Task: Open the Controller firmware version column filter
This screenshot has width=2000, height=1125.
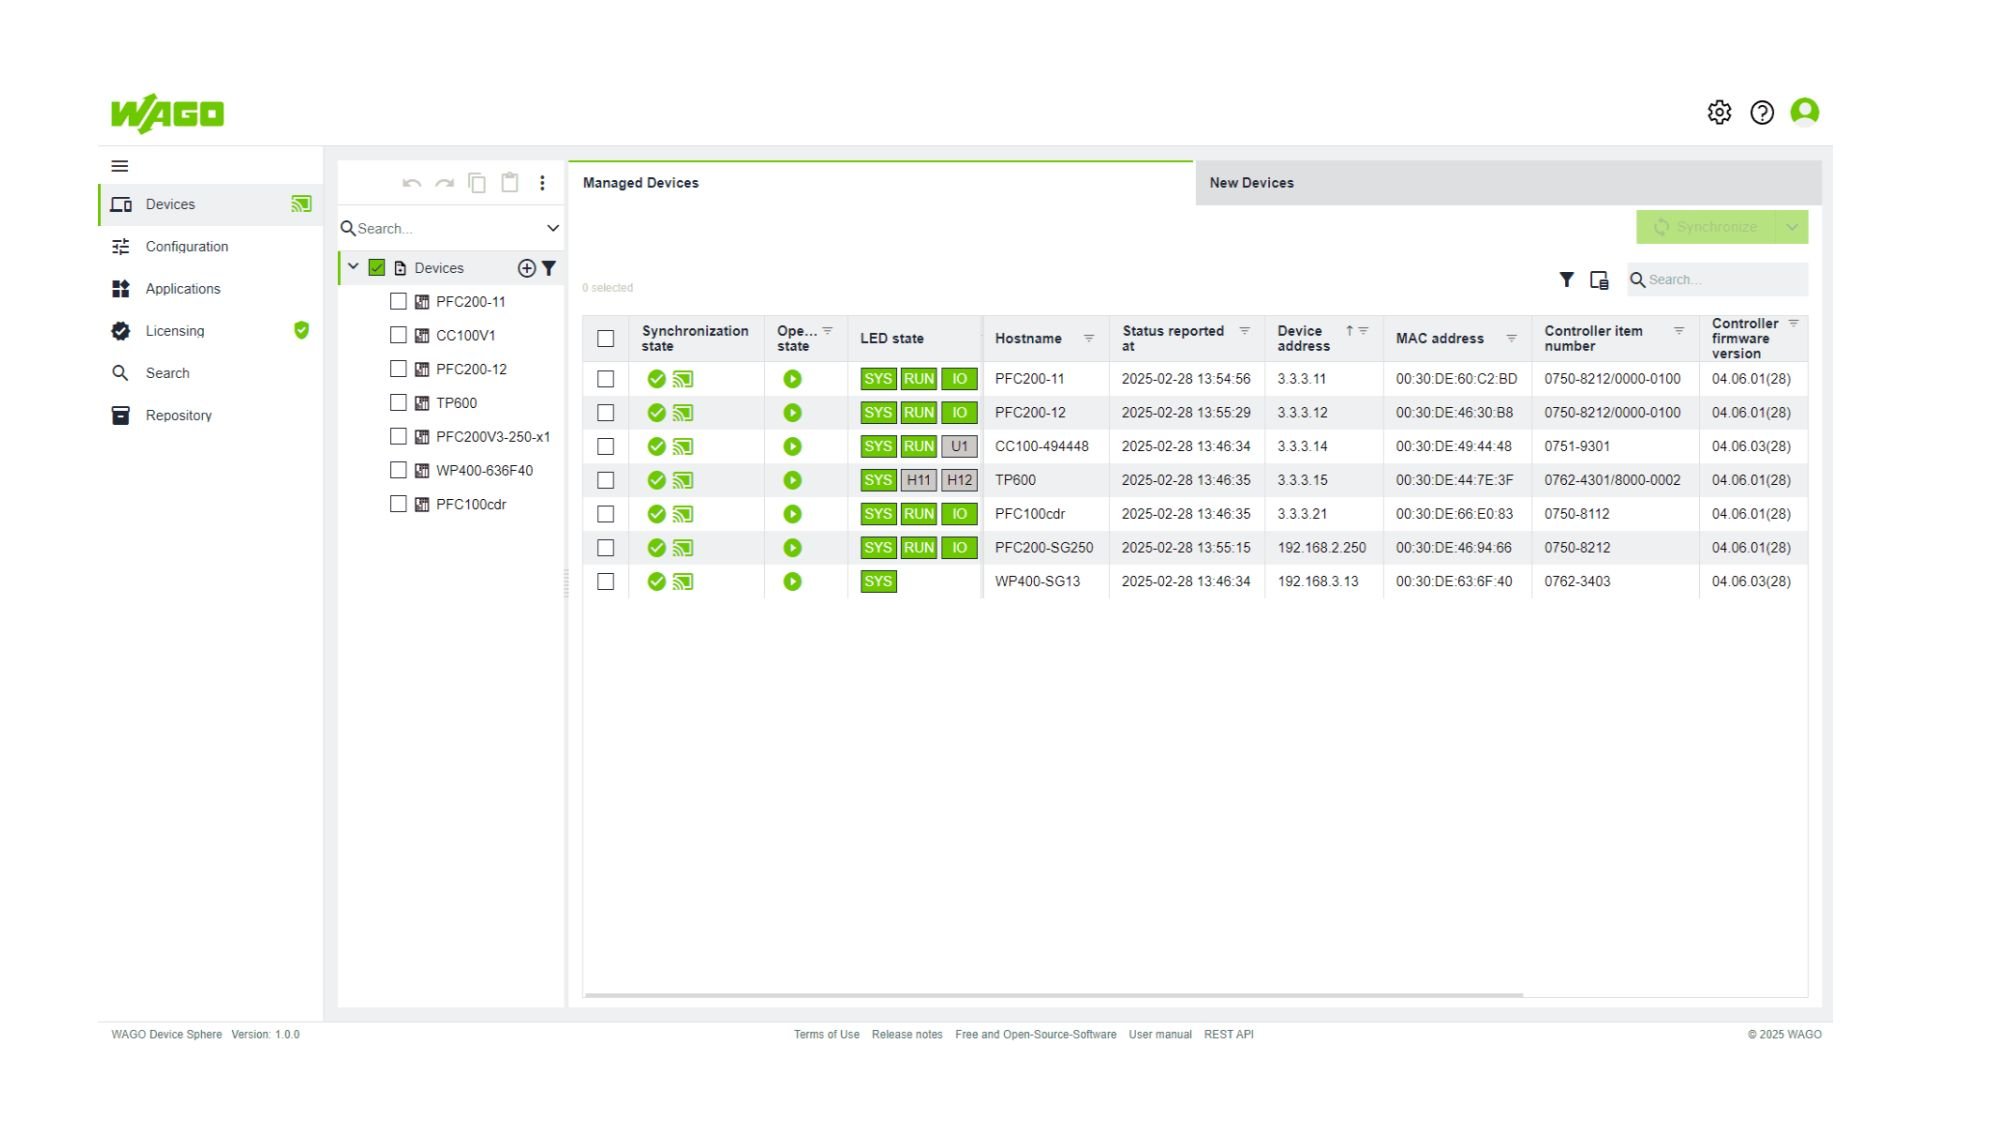Action: click(1794, 323)
